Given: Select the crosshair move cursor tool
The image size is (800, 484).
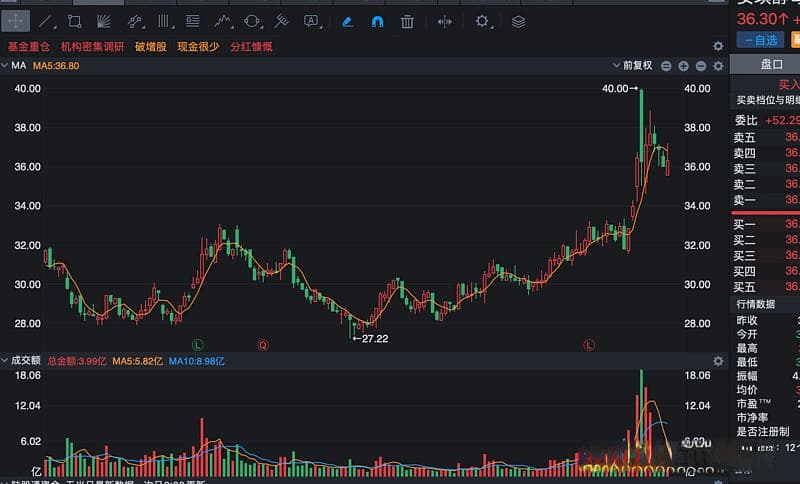Looking at the screenshot, I should click(x=15, y=21).
